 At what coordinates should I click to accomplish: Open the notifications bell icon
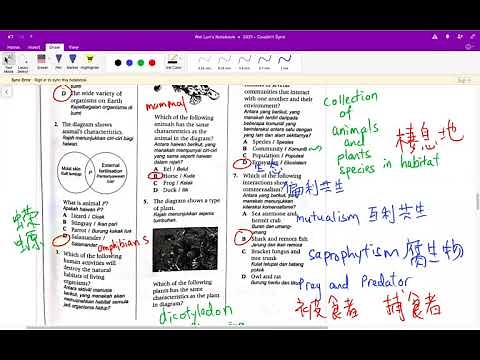tap(447, 37)
